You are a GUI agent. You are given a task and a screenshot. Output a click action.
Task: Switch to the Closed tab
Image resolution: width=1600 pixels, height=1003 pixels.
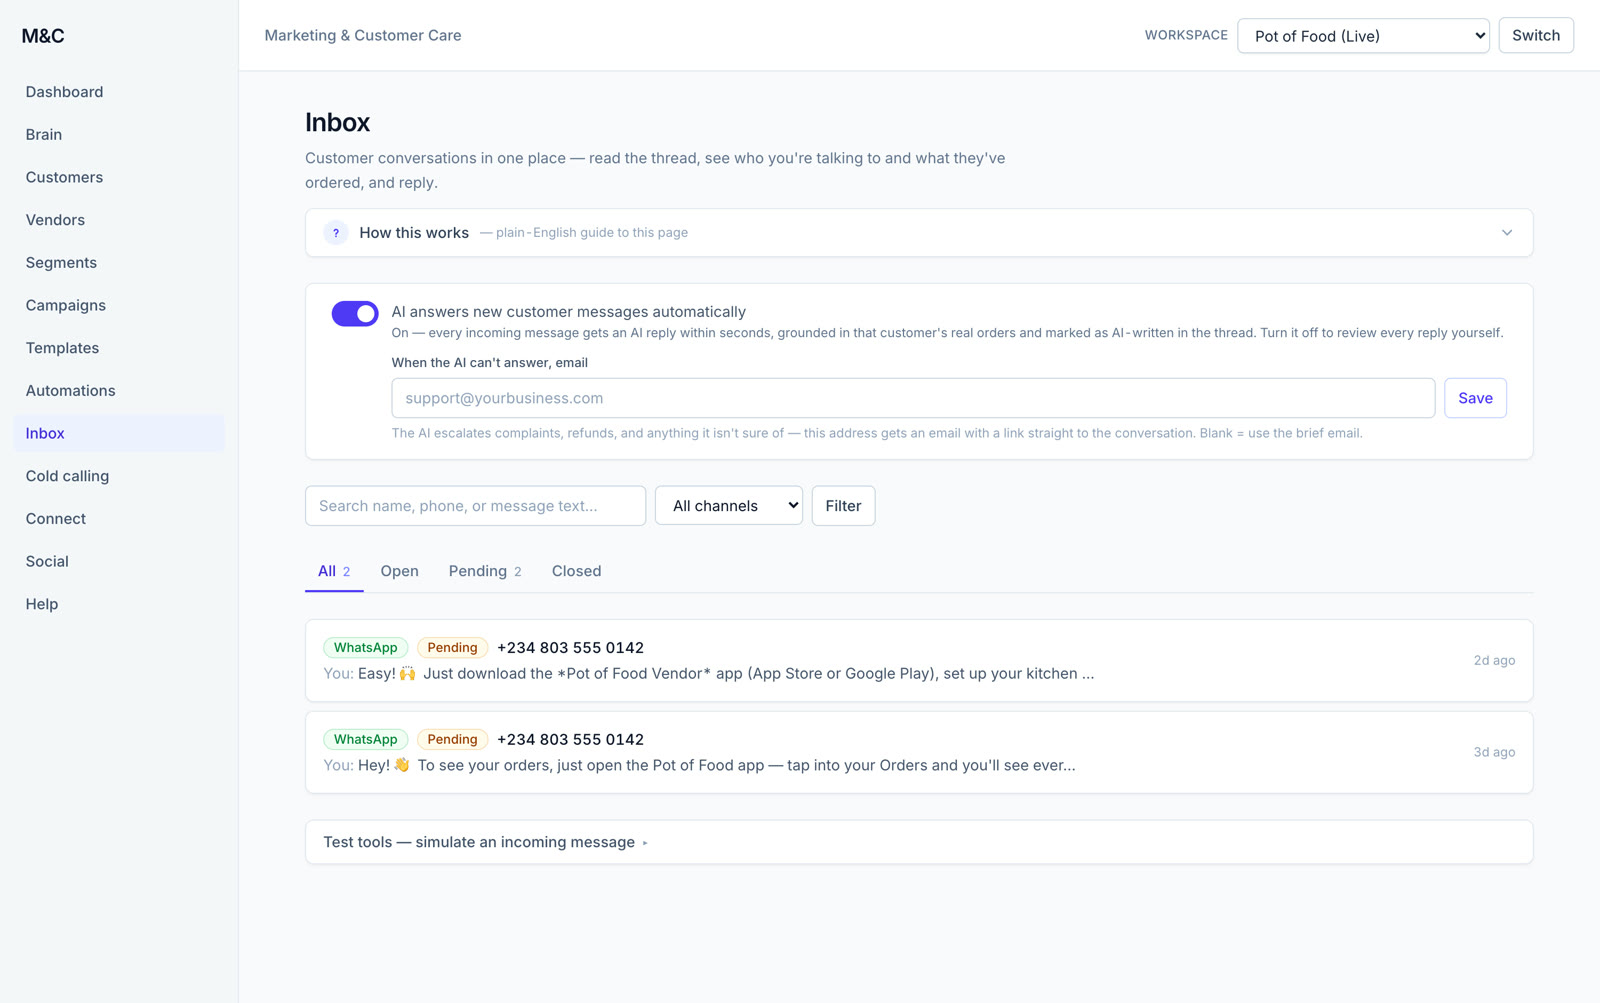577,571
